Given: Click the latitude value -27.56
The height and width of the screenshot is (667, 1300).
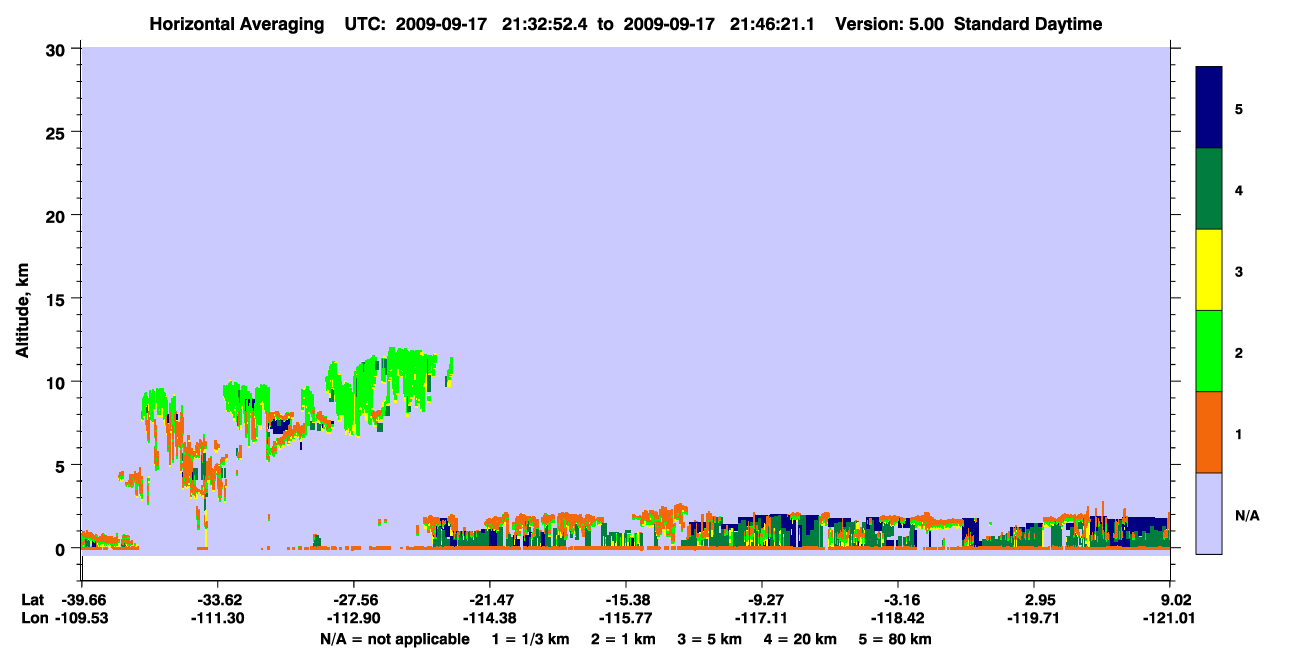Looking at the screenshot, I should tap(354, 600).
